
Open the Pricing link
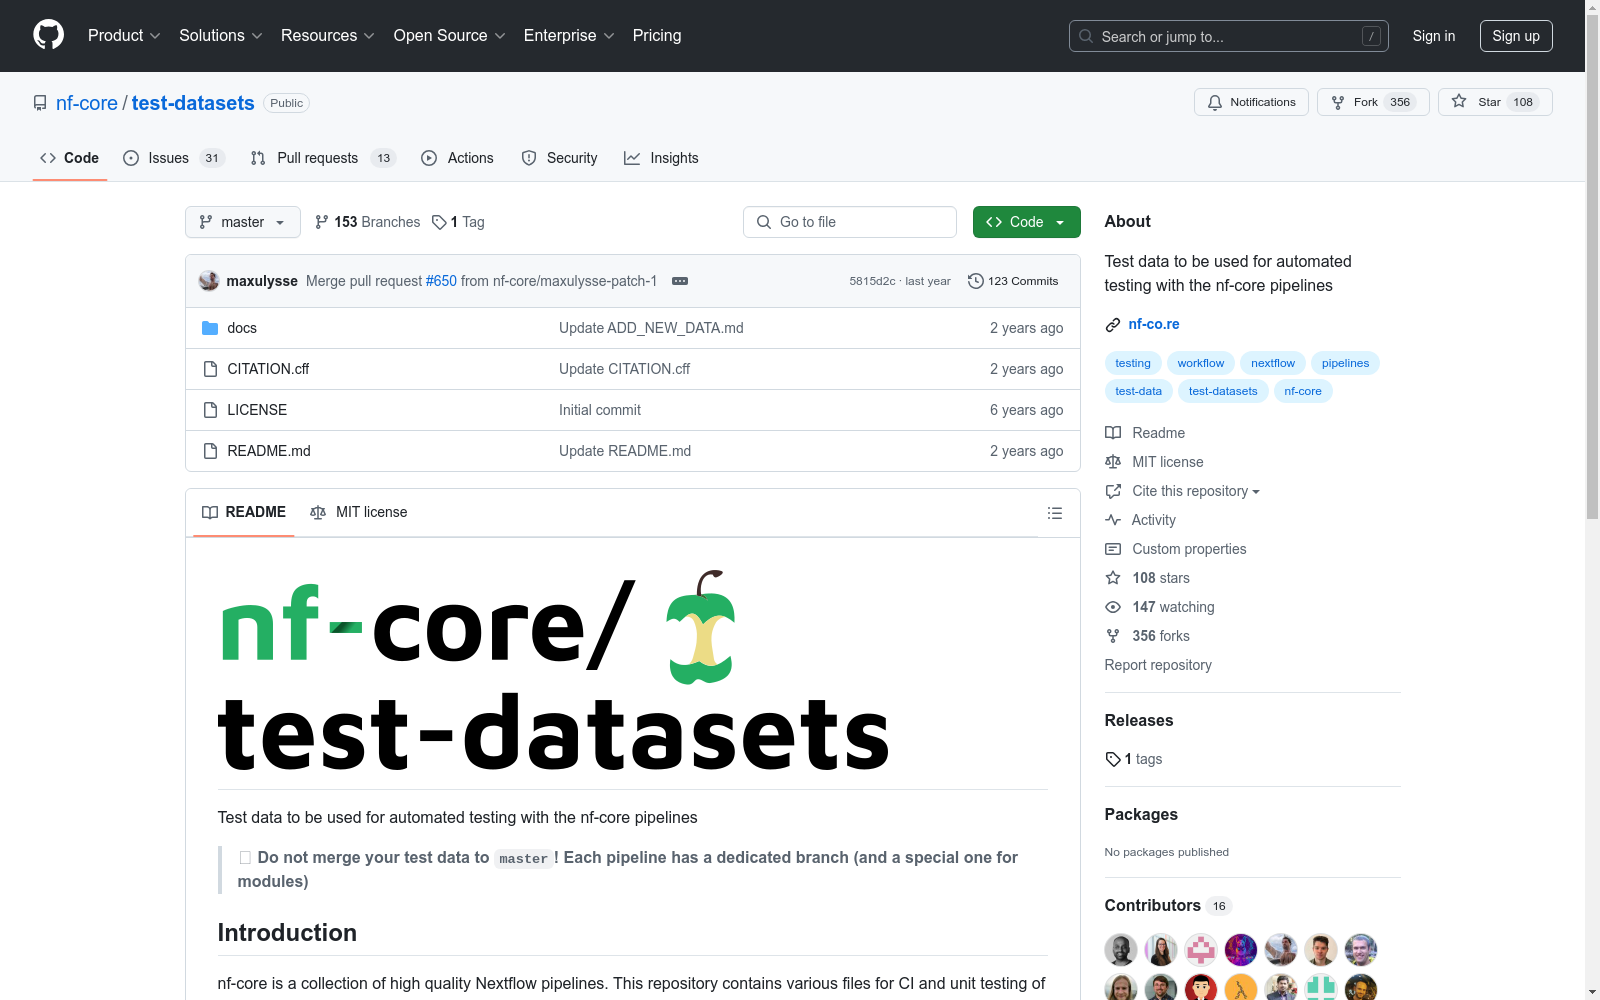point(657,36)
